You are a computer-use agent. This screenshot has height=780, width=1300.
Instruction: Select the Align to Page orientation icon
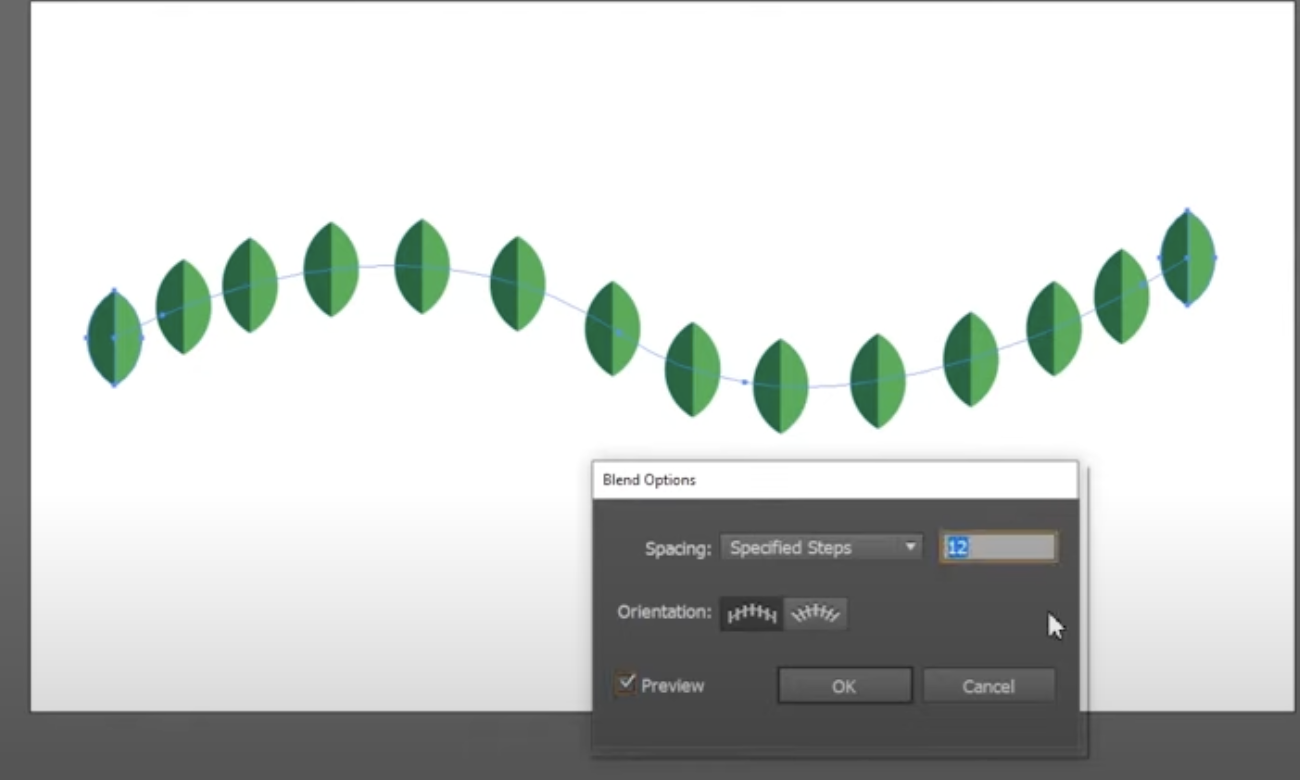pos(751,614)
